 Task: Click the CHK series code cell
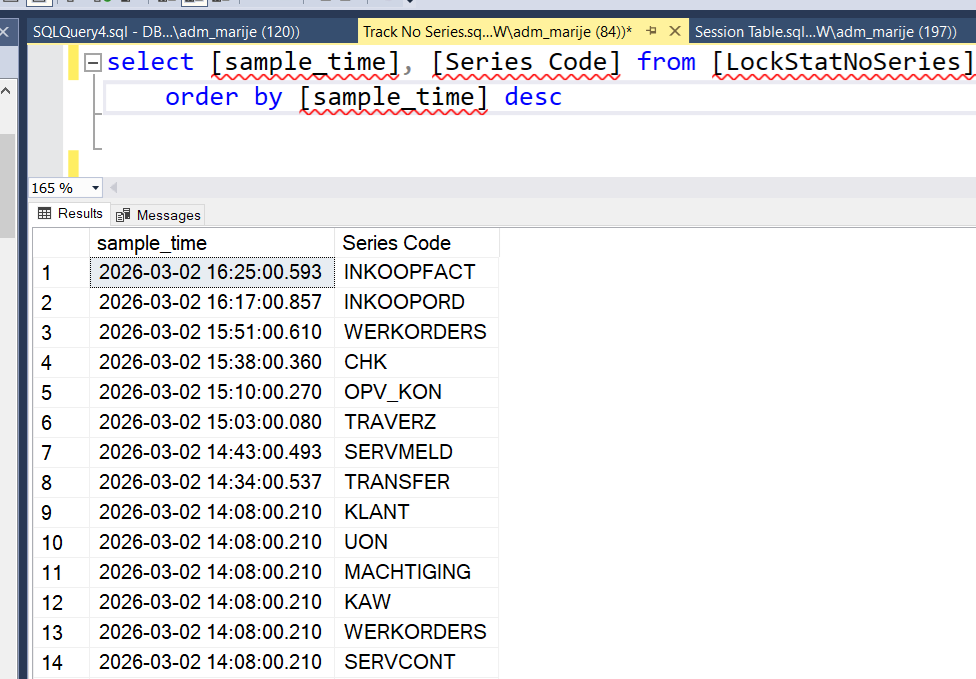pos(415,362)
